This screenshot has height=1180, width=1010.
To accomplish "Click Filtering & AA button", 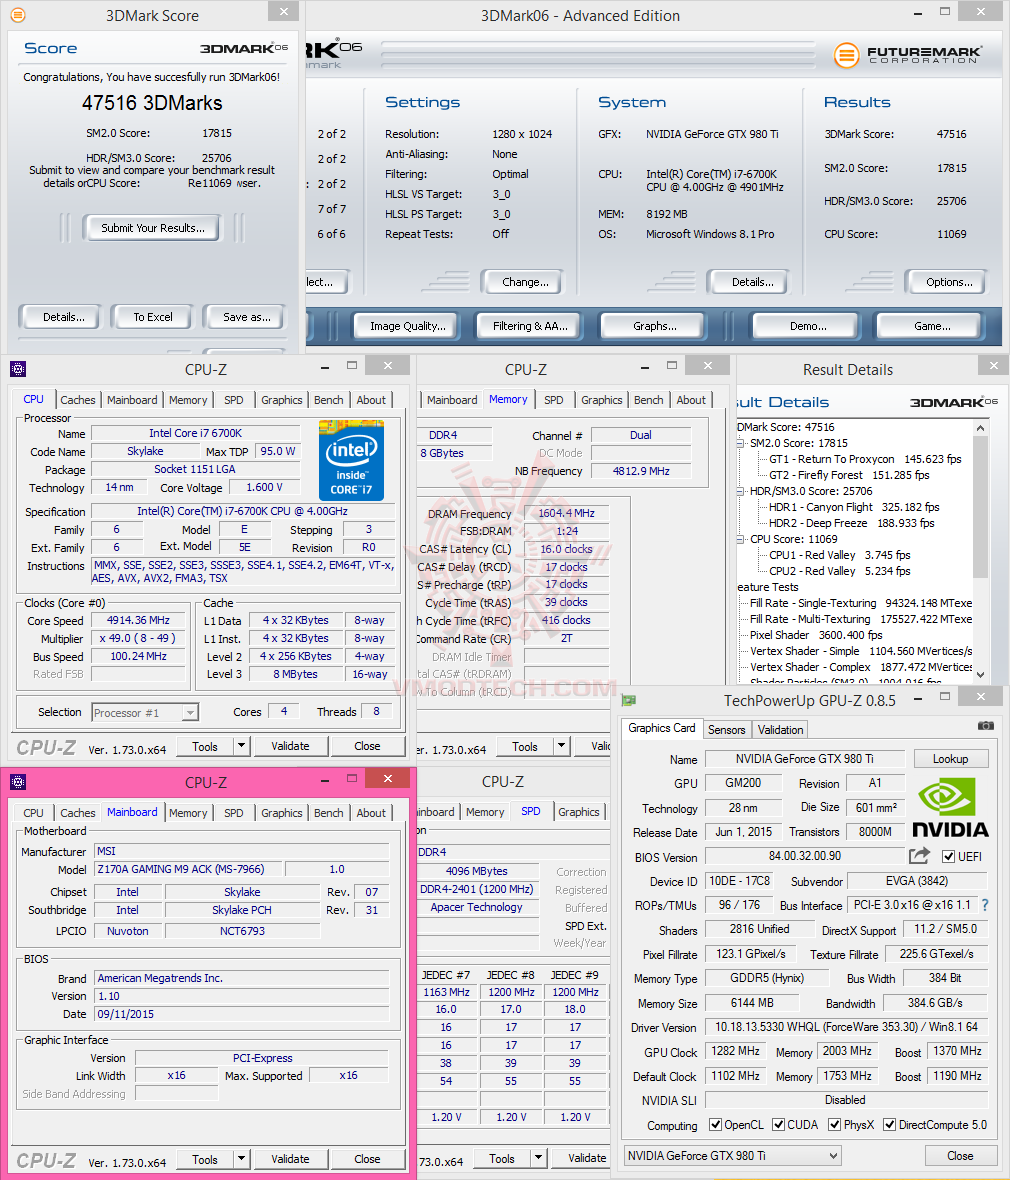I will pyautogui.click(x=530, y=326).
